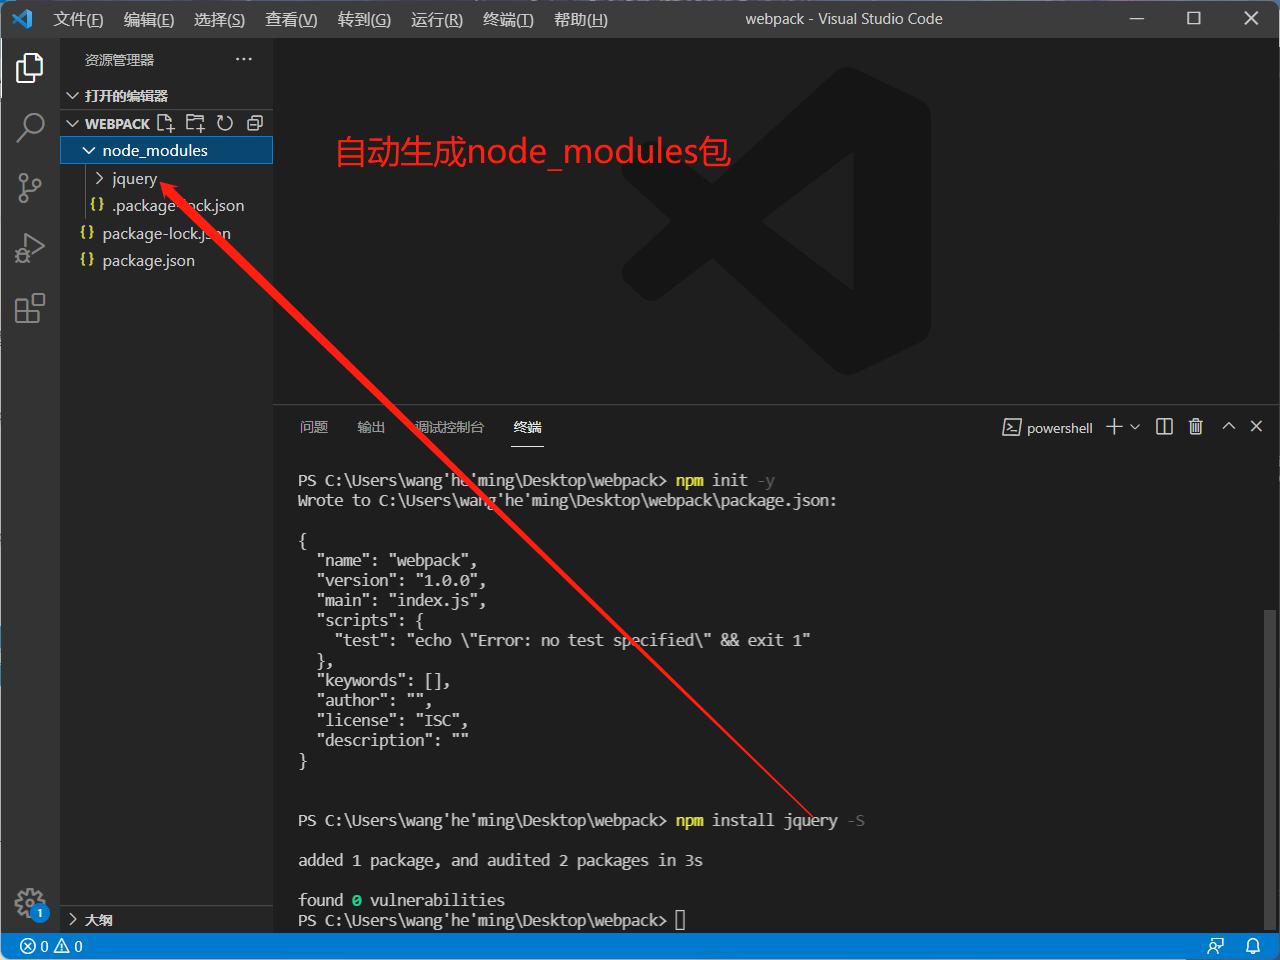
Task: Click the powershell terminal label
Action: click(x=1059, y=428)
